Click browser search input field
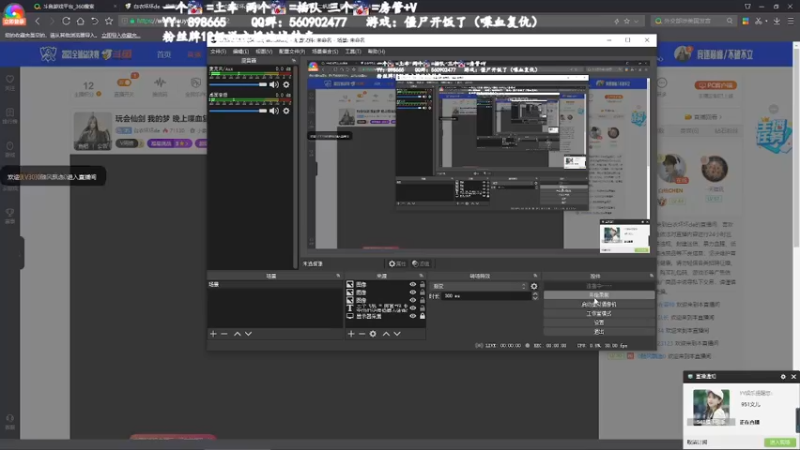 click(693, 21)
